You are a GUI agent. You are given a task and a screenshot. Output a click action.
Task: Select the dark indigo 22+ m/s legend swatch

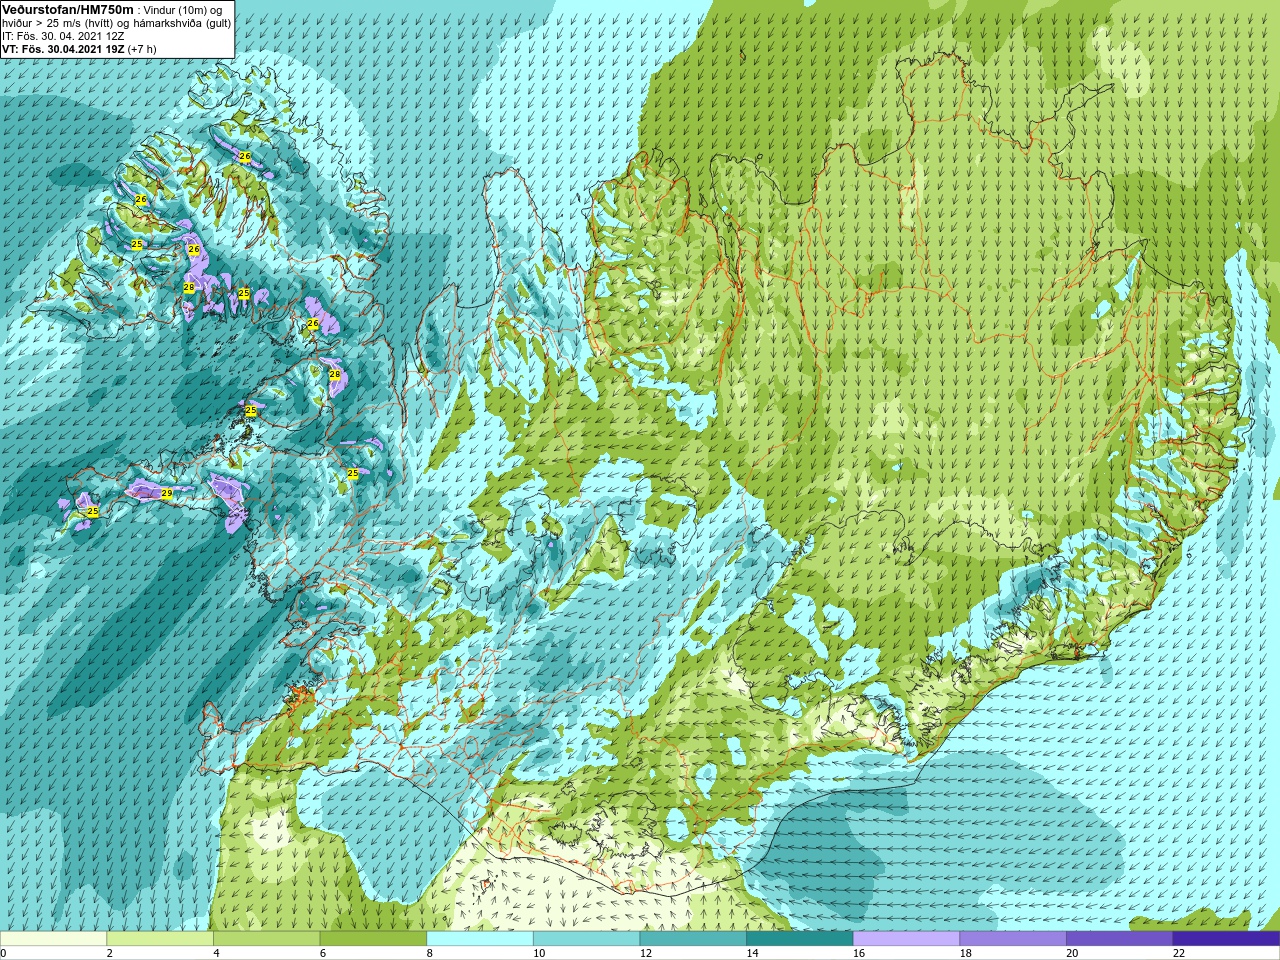click(x=1226, y=938)
